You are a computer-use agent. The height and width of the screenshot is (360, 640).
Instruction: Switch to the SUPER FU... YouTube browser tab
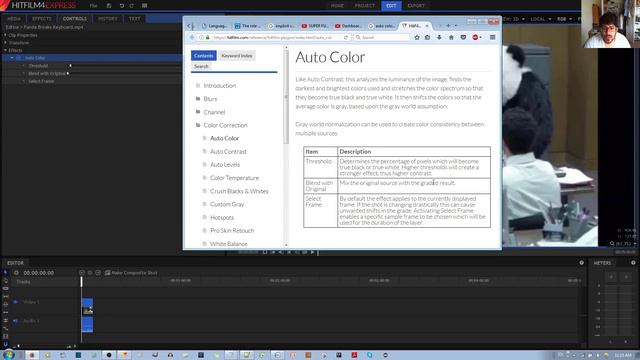coord(315,26)
